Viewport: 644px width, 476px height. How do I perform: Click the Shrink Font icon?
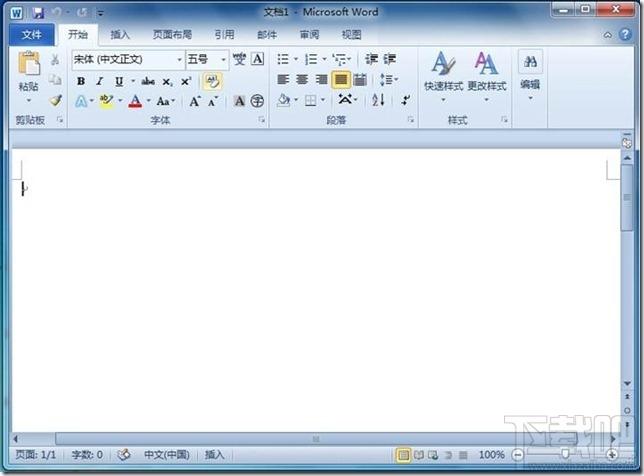(x=213, y=101)
